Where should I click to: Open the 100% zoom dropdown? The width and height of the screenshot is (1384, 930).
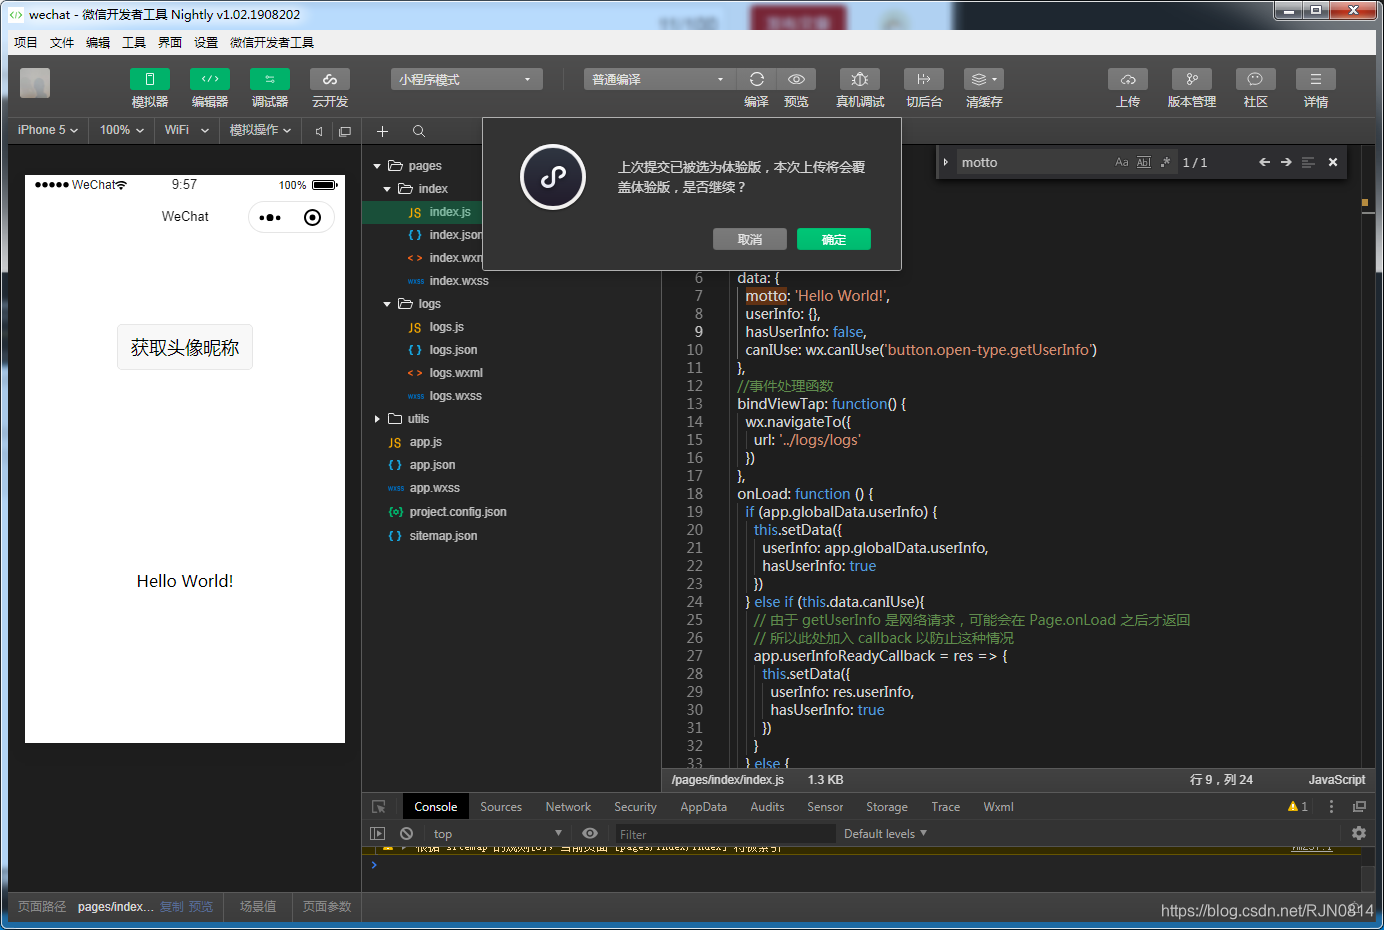(x=122, y=130)
